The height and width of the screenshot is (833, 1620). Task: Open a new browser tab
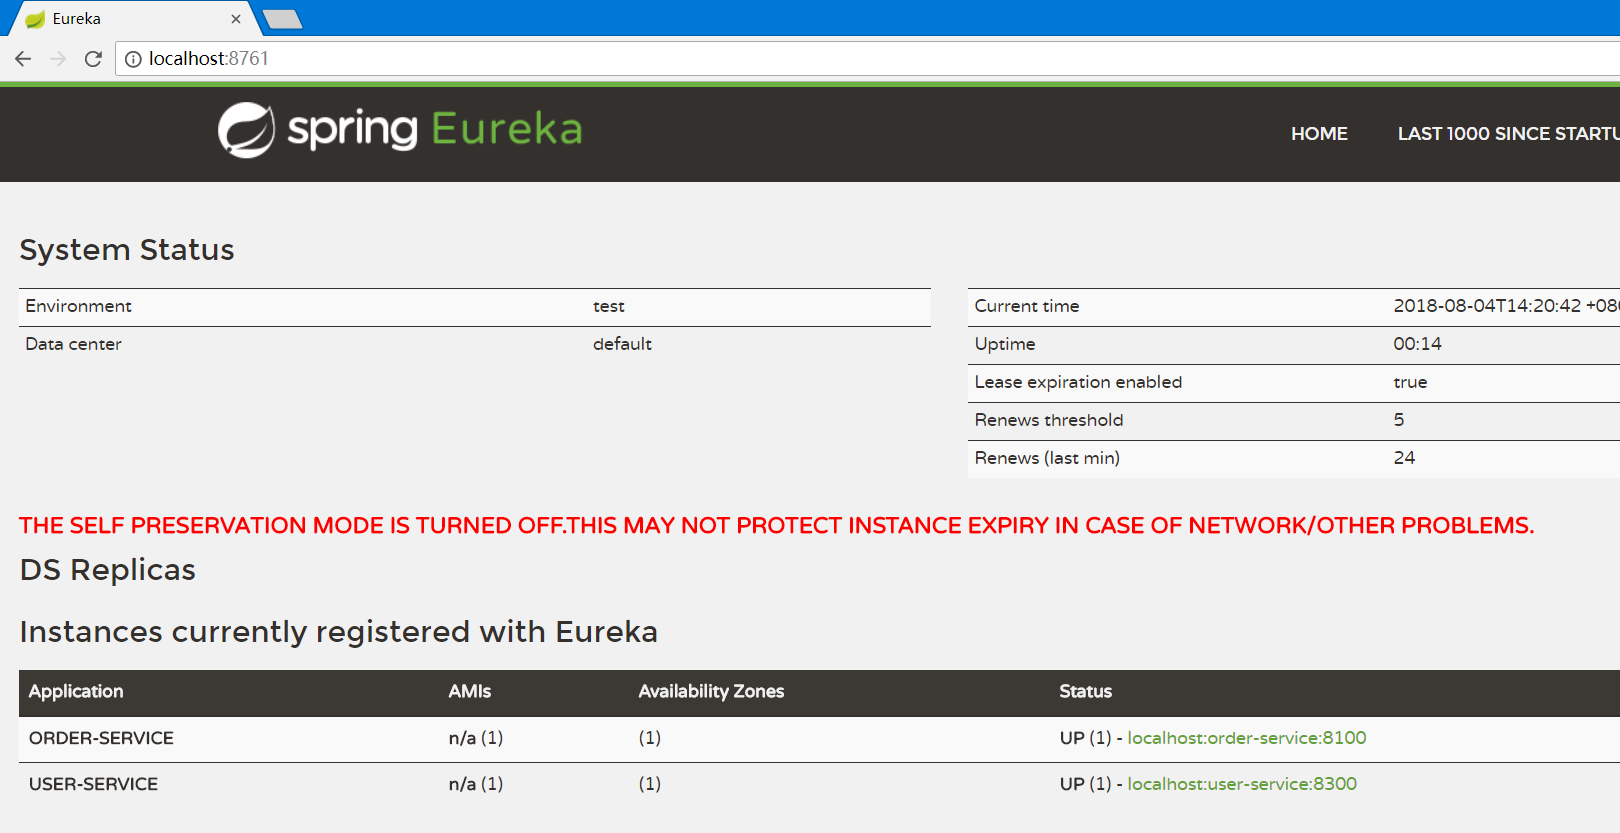282,19
